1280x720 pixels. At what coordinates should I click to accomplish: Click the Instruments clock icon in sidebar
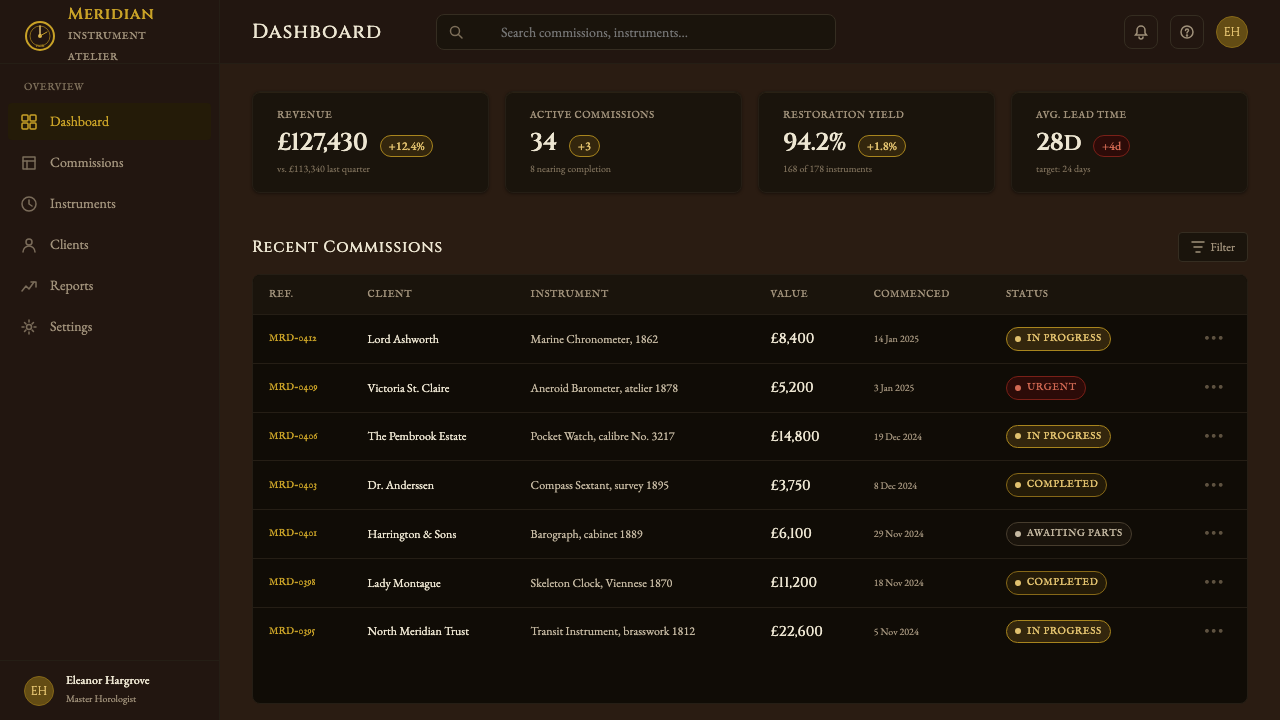click(x=29, y=204)
